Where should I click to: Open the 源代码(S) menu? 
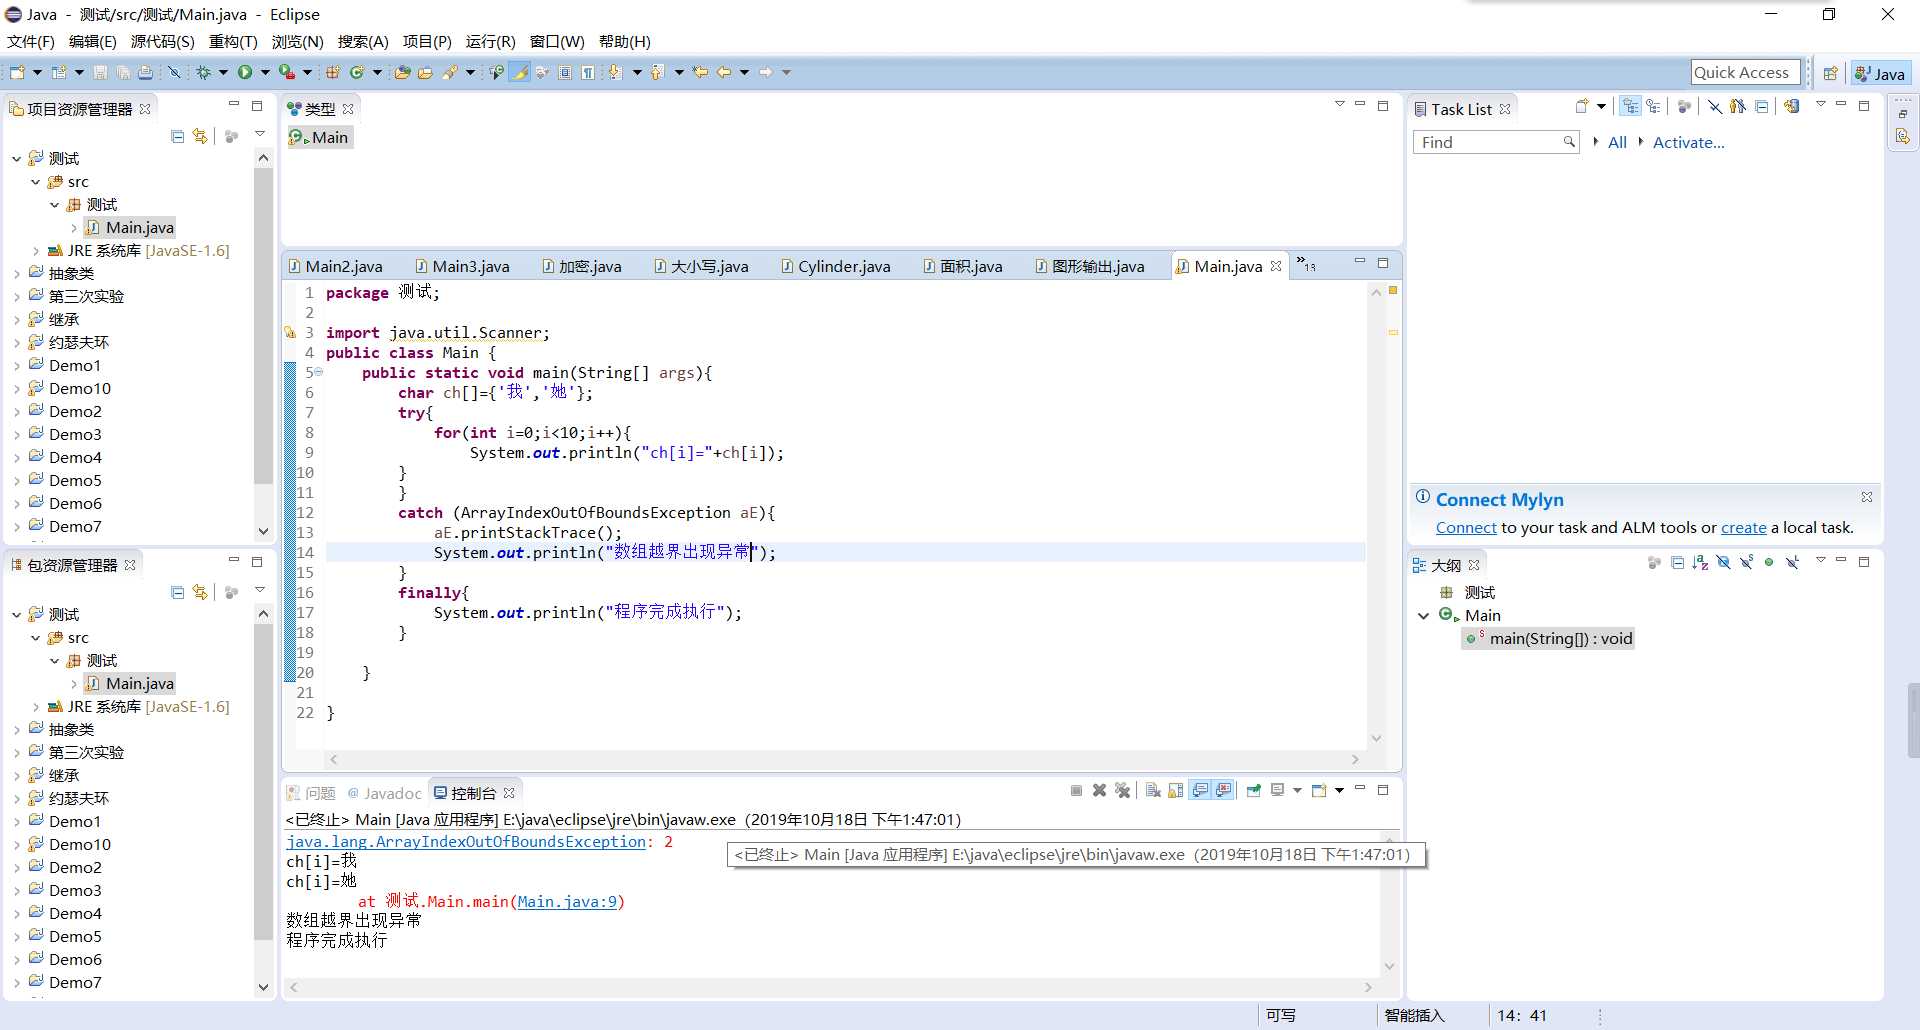click(x=162, y=41)
